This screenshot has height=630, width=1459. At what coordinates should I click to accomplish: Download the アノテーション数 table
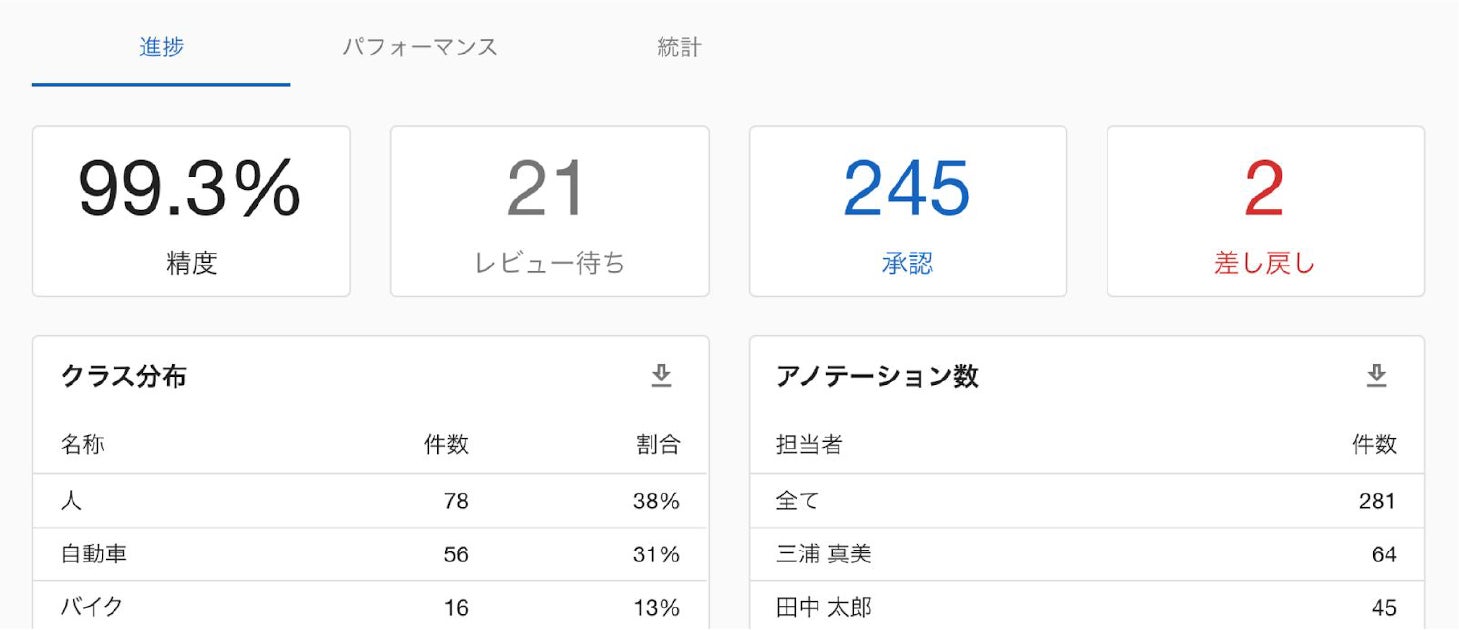[1377, 376]
